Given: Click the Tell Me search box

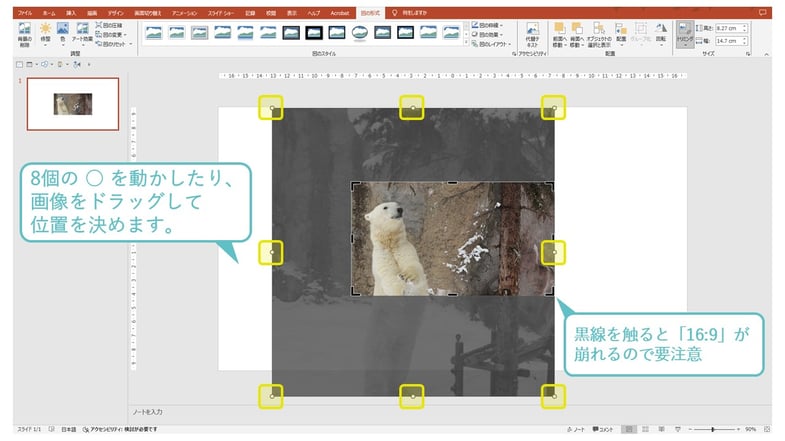Looking at the screenshot, I should click(x=410, y=13).
